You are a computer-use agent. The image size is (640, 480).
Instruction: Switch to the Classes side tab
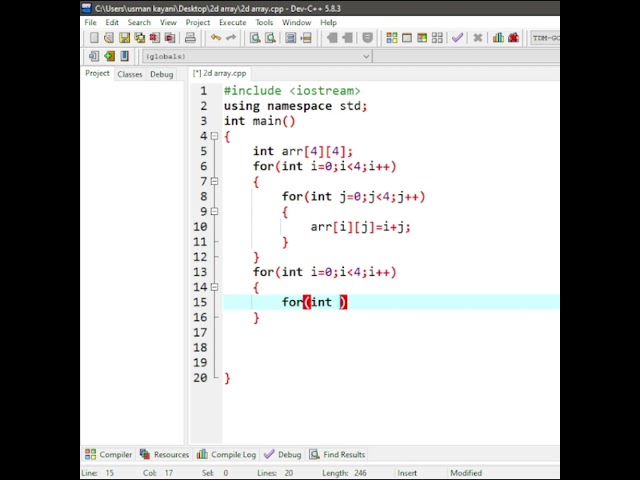coord(130,74)
